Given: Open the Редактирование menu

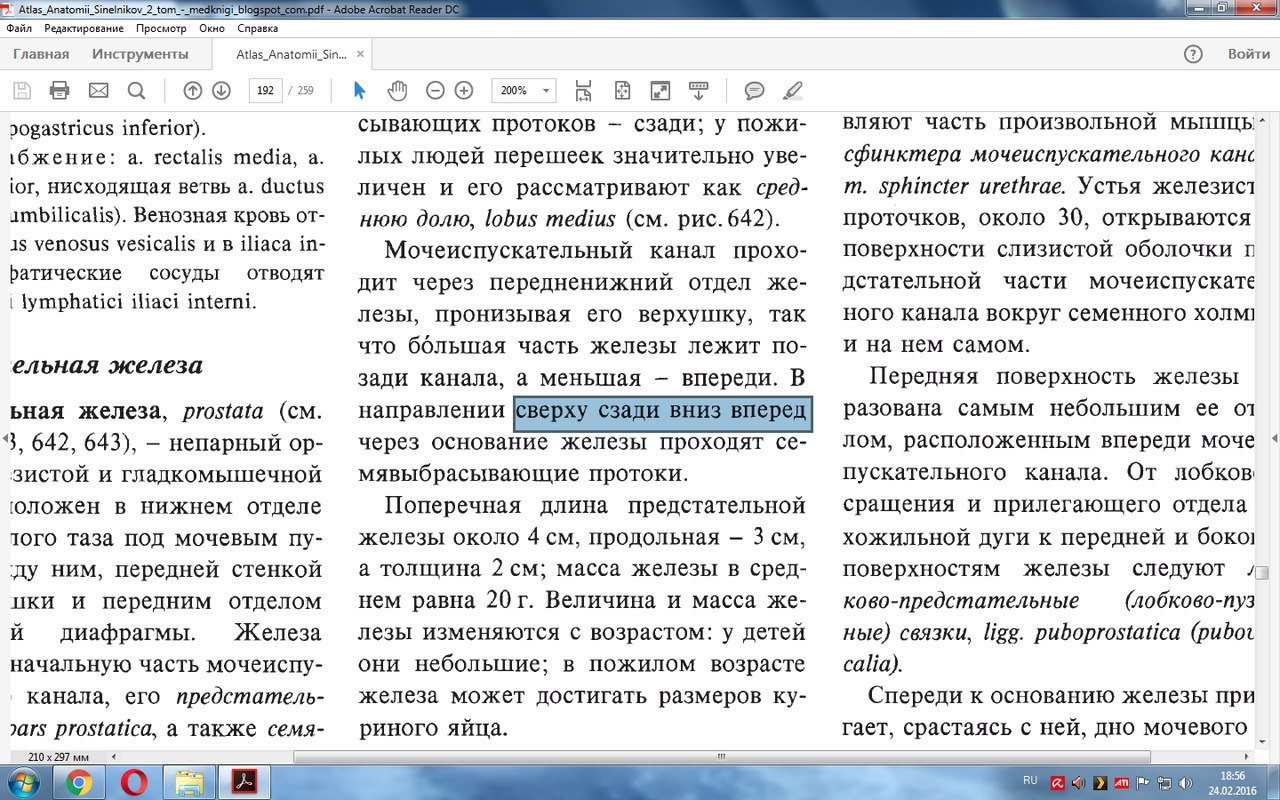Looking at the screenshot, I should (84, 29).
